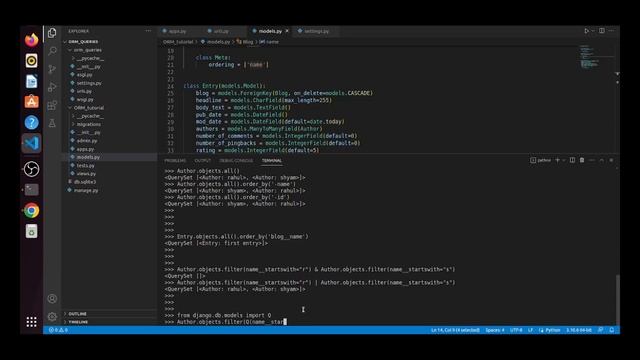The image size is (640, 360).
Task: Click errors and warnings count in status bar
Action: coord(58,330)
